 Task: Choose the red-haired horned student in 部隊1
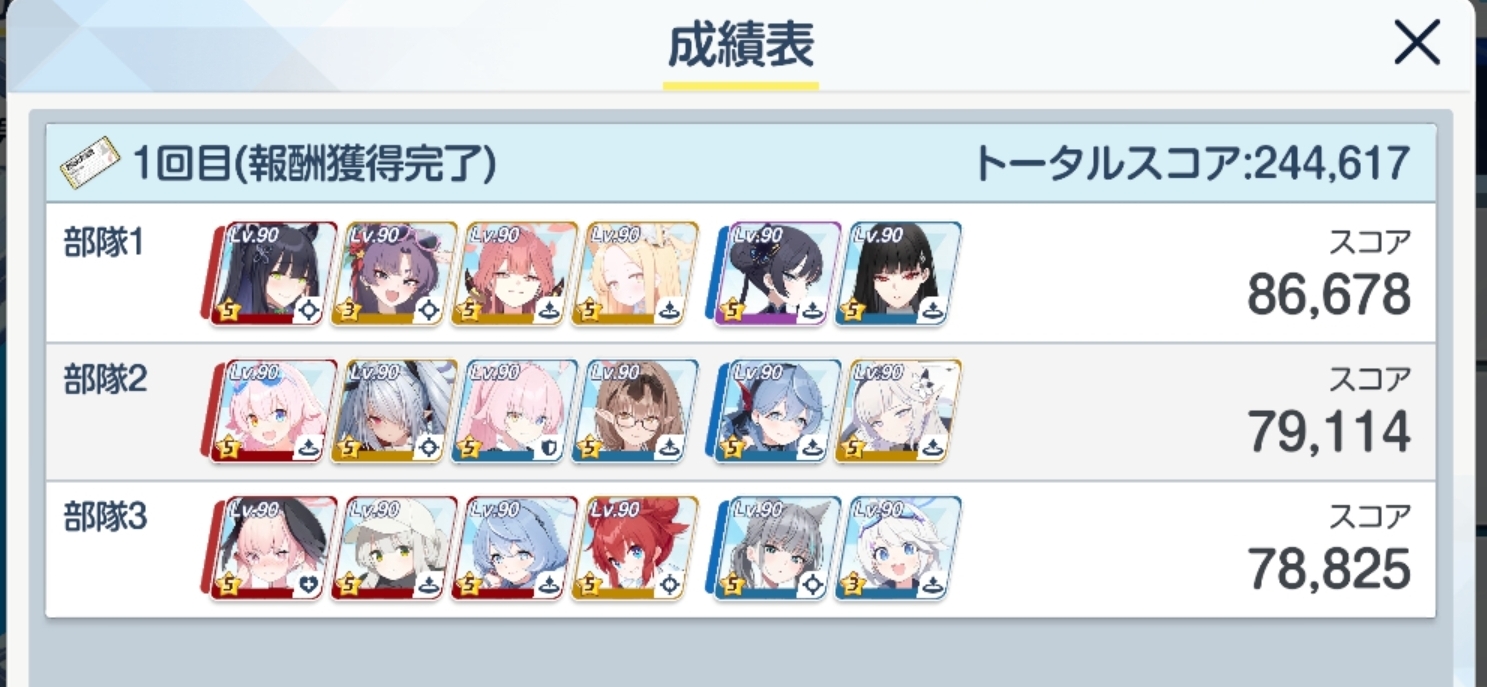point(514,274)
